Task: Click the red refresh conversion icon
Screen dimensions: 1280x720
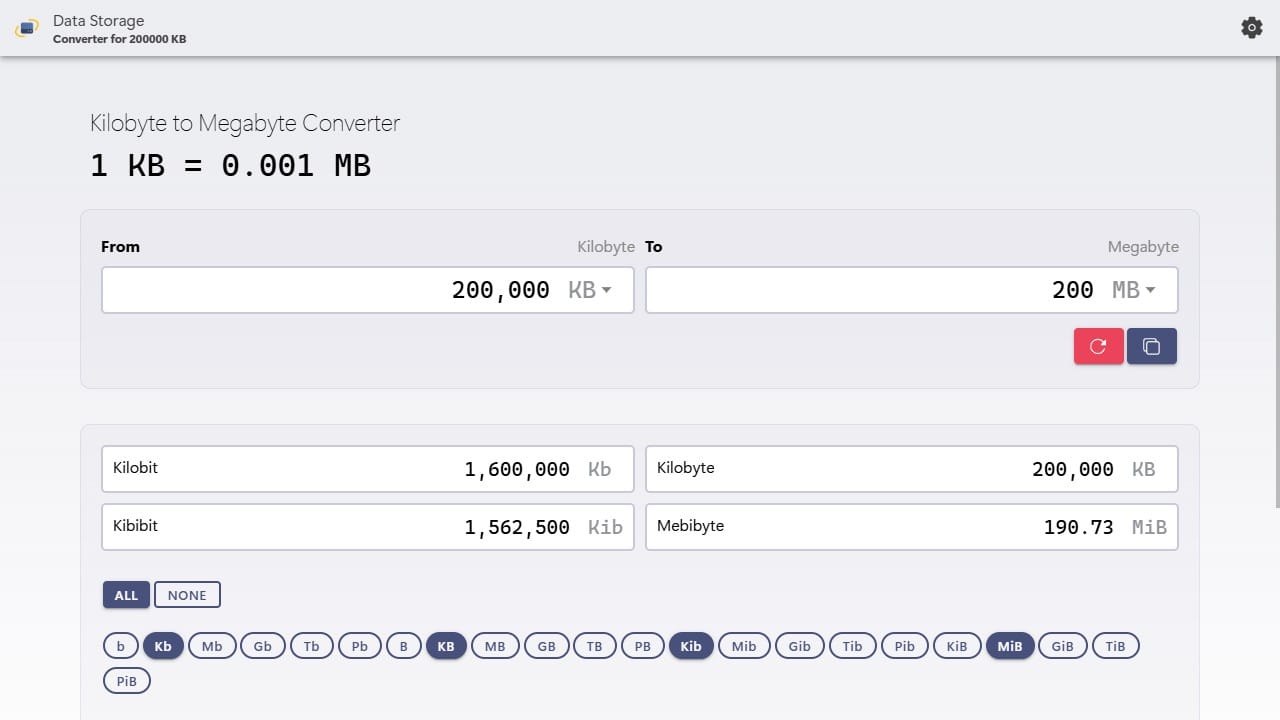Action: click(1098, 345)
